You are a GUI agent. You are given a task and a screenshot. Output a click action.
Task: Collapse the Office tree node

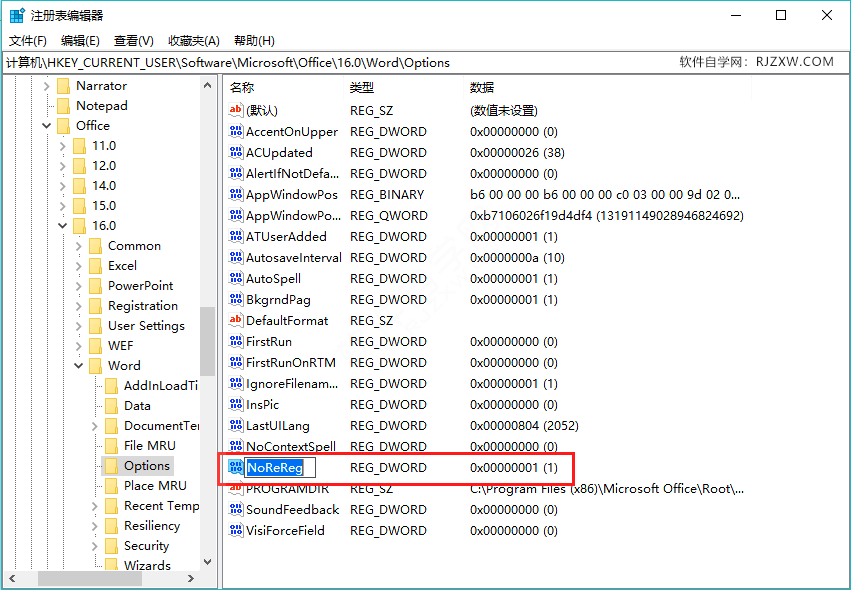(46, 125)
